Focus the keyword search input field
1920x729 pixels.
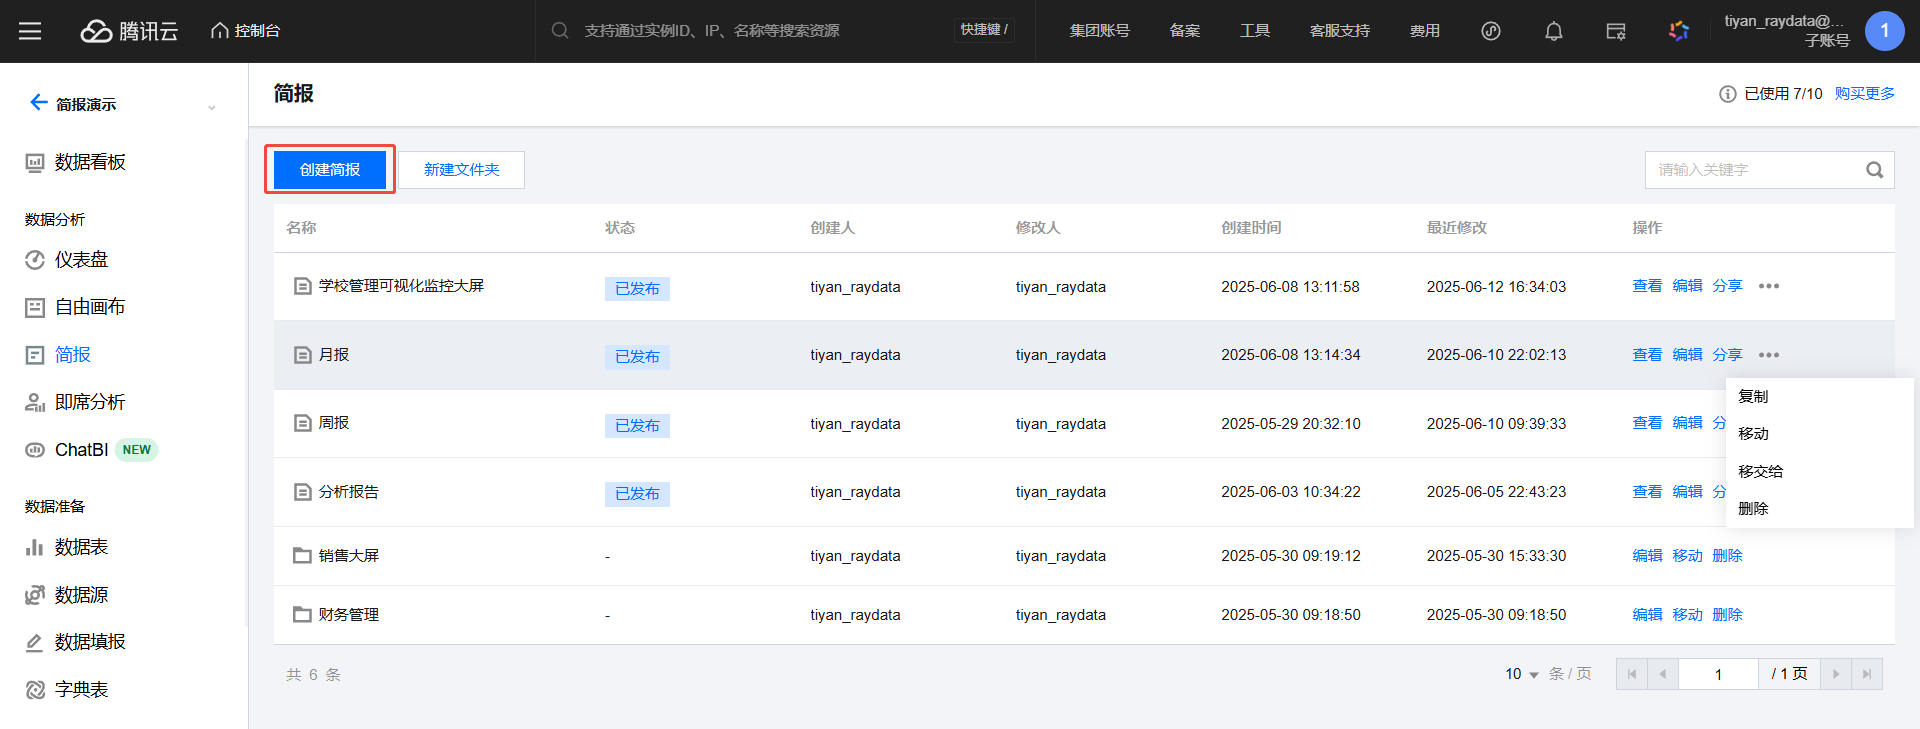1750,170
